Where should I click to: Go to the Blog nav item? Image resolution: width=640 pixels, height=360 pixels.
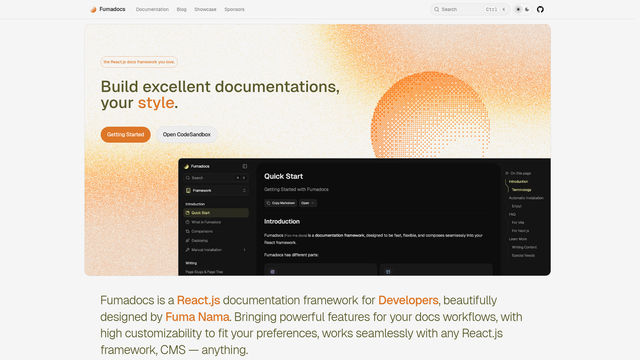[x=182, y=9]
